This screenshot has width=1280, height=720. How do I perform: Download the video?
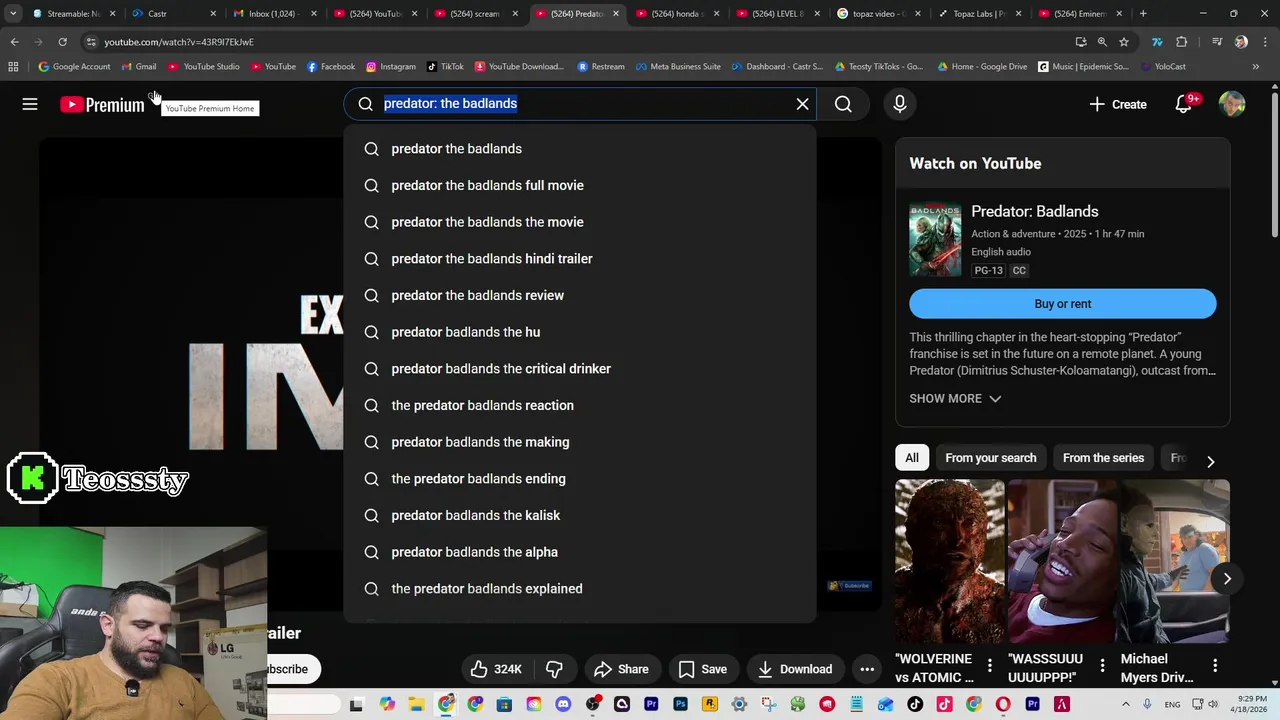click(x=795, y=669)
